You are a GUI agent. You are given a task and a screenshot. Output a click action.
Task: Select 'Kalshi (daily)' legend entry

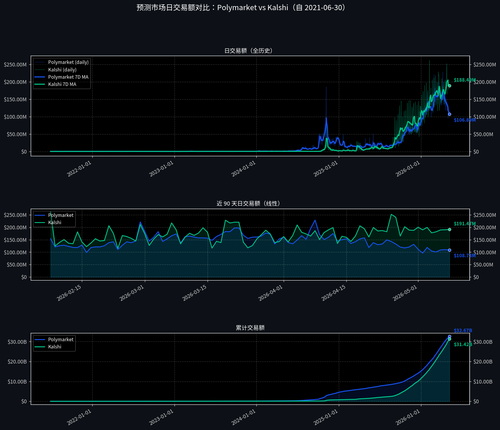click(56, 70)
